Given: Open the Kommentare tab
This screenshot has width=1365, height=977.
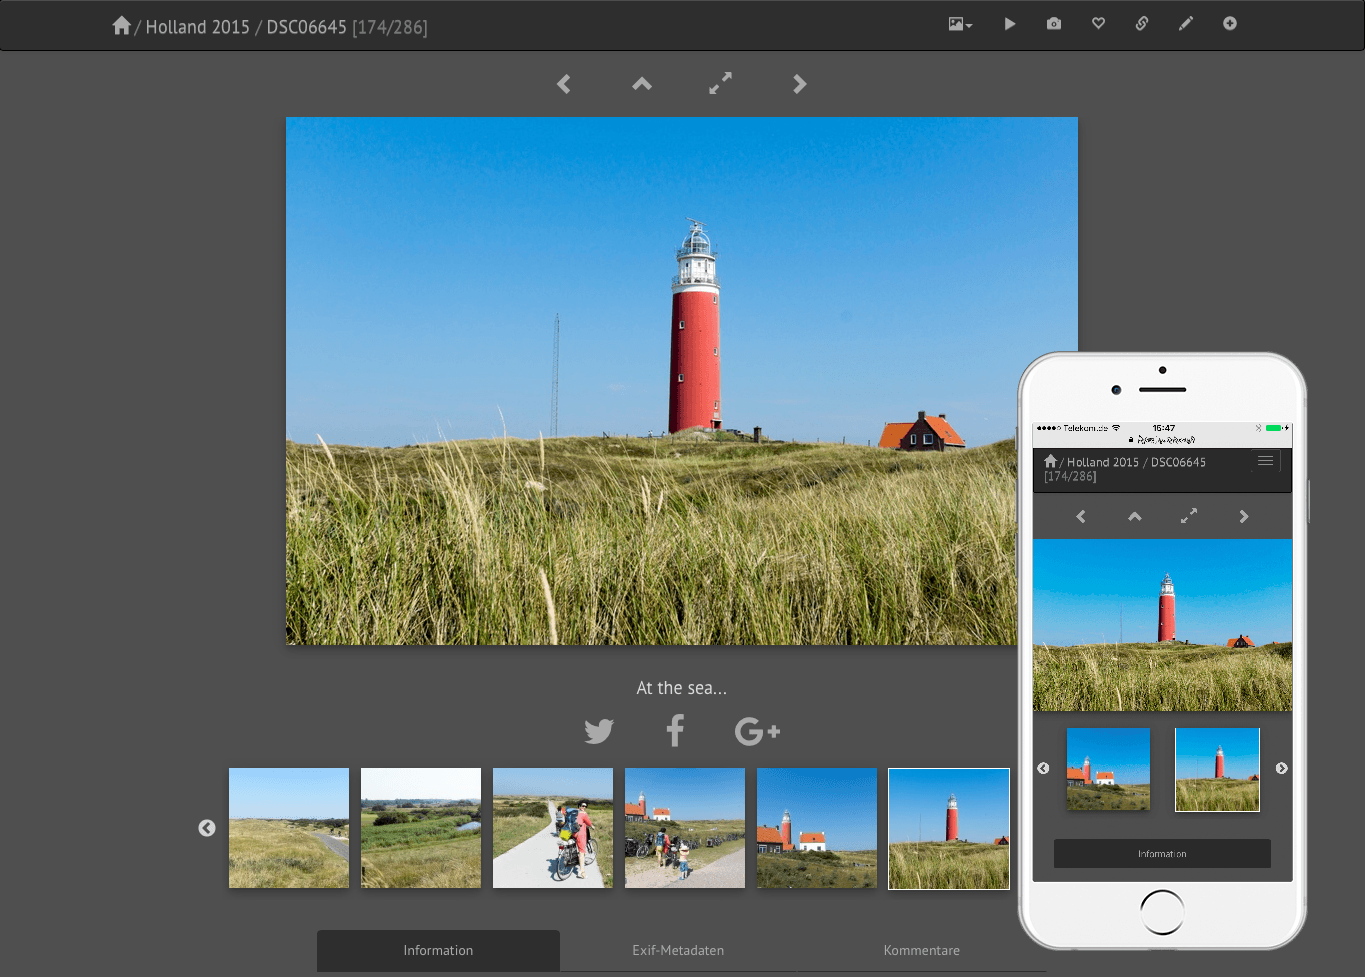Looking at the screenshot, I should tap(921, 950).
